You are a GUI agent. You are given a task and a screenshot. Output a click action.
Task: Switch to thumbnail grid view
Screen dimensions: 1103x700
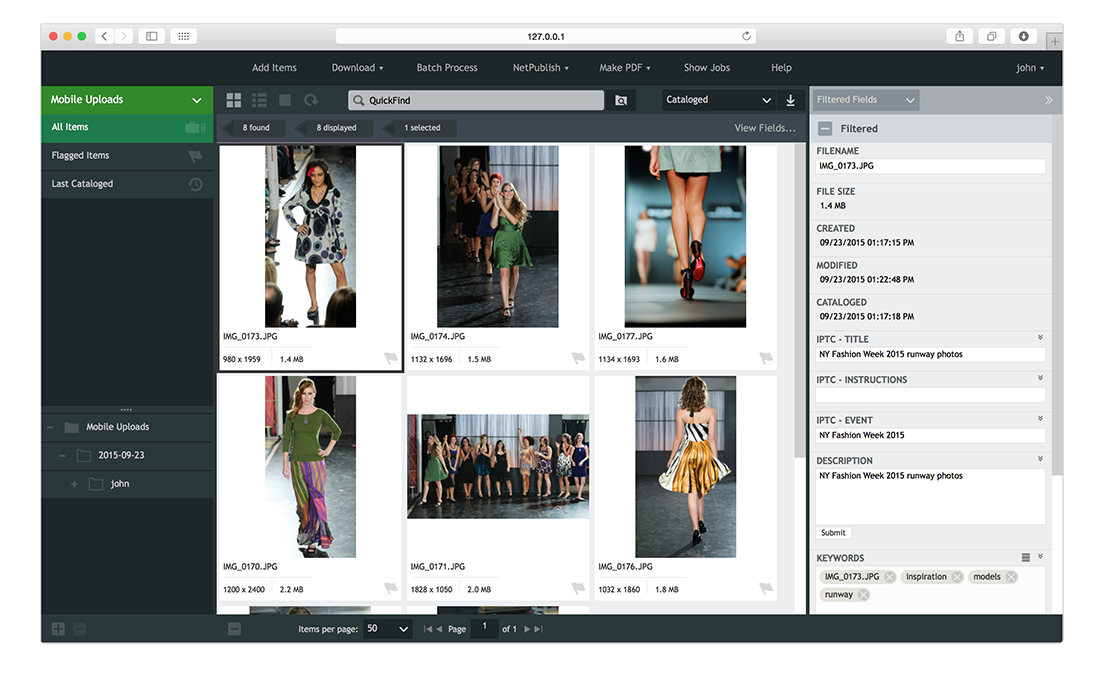pyautogui.click(x=234, y=101)
